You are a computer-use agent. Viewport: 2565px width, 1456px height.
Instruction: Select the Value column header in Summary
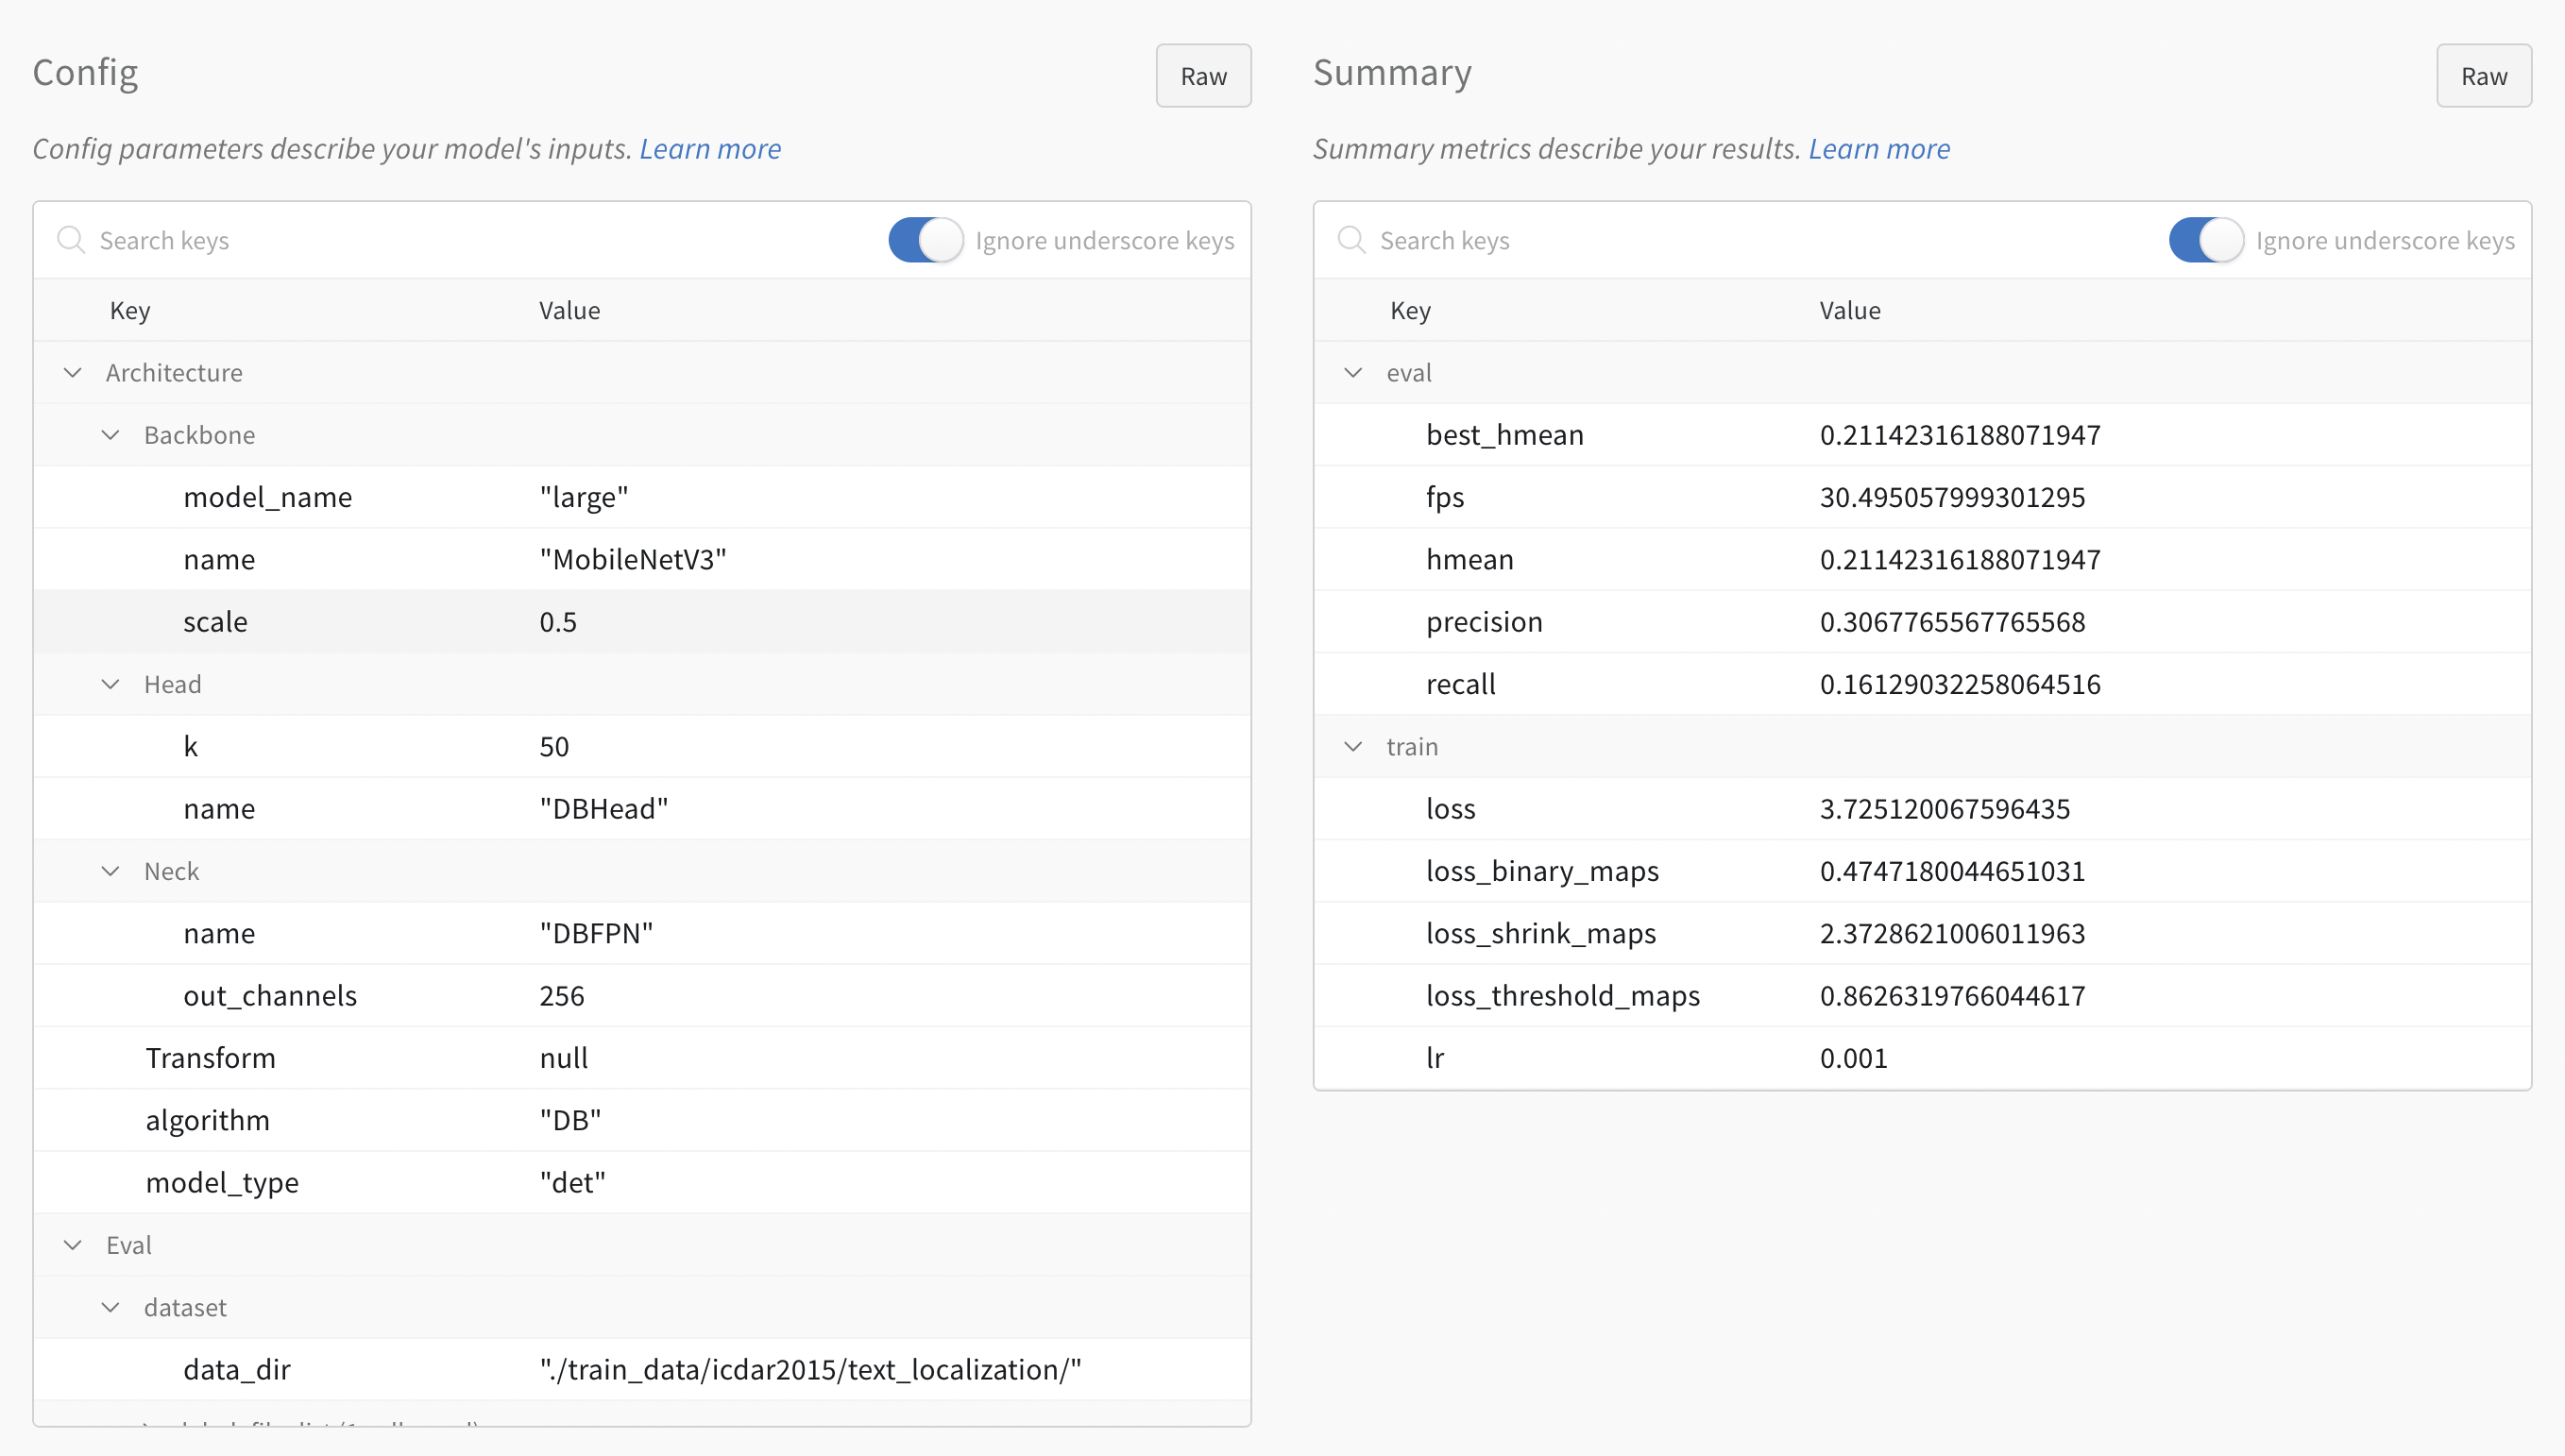pos(1849,310)
